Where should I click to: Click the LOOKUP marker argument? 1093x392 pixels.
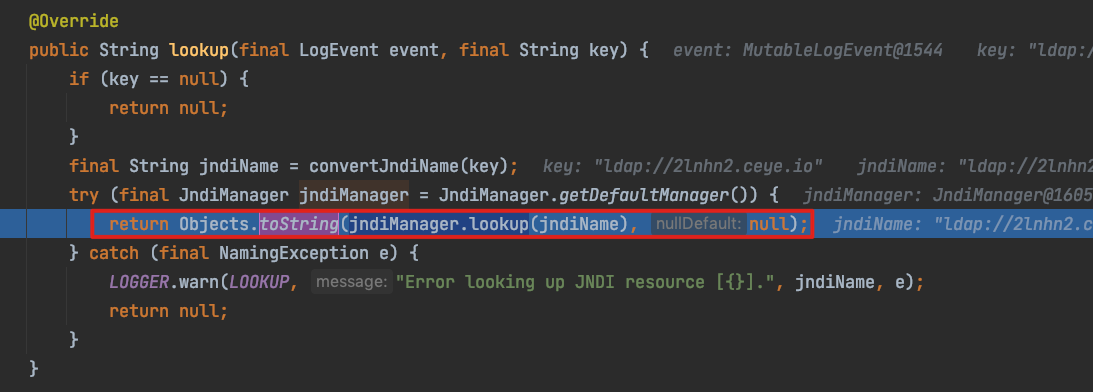coord(259,282)
